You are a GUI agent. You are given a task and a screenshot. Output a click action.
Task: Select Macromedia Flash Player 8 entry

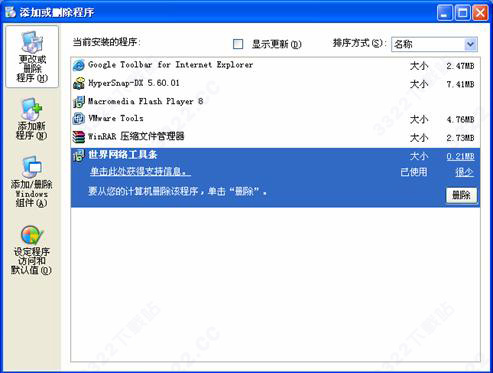(275, 101)
